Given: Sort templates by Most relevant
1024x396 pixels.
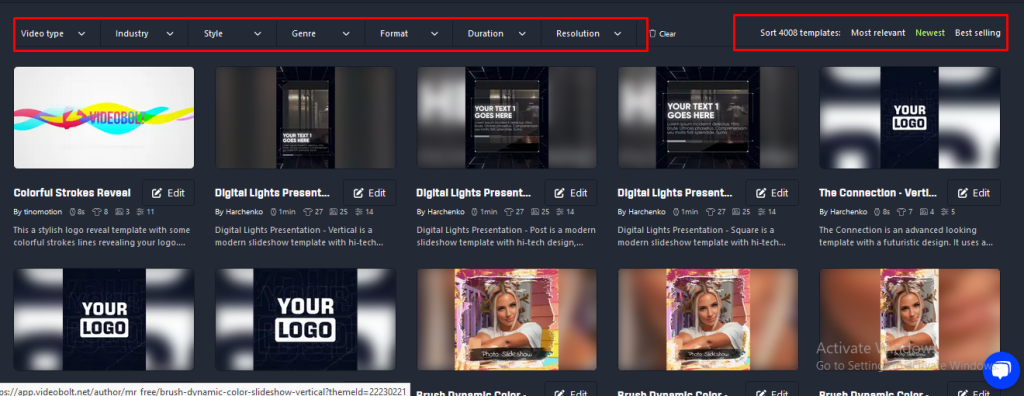Looking at the screenshot, I should [x=878, y=33].
